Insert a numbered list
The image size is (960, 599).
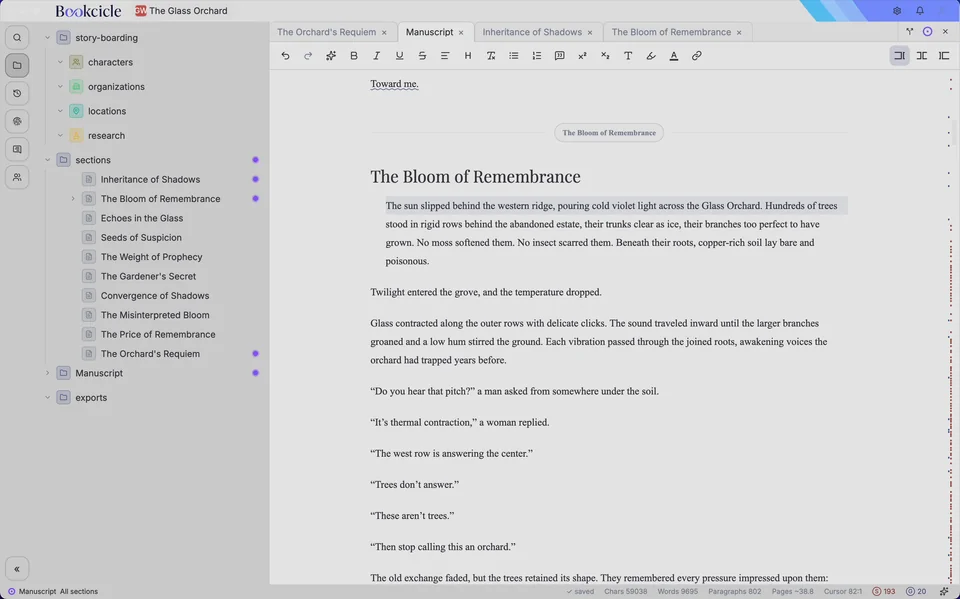click(x=536, y=56)
